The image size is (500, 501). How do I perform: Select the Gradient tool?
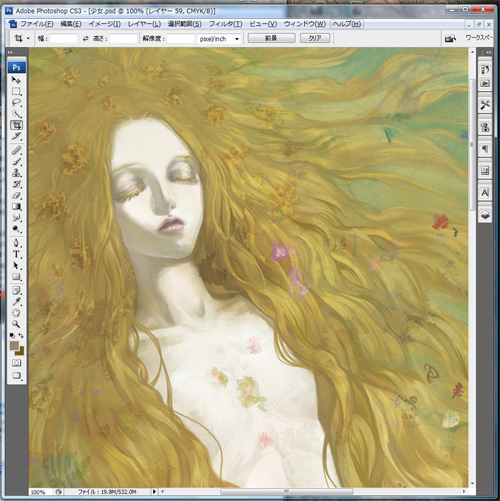point(16,207)
